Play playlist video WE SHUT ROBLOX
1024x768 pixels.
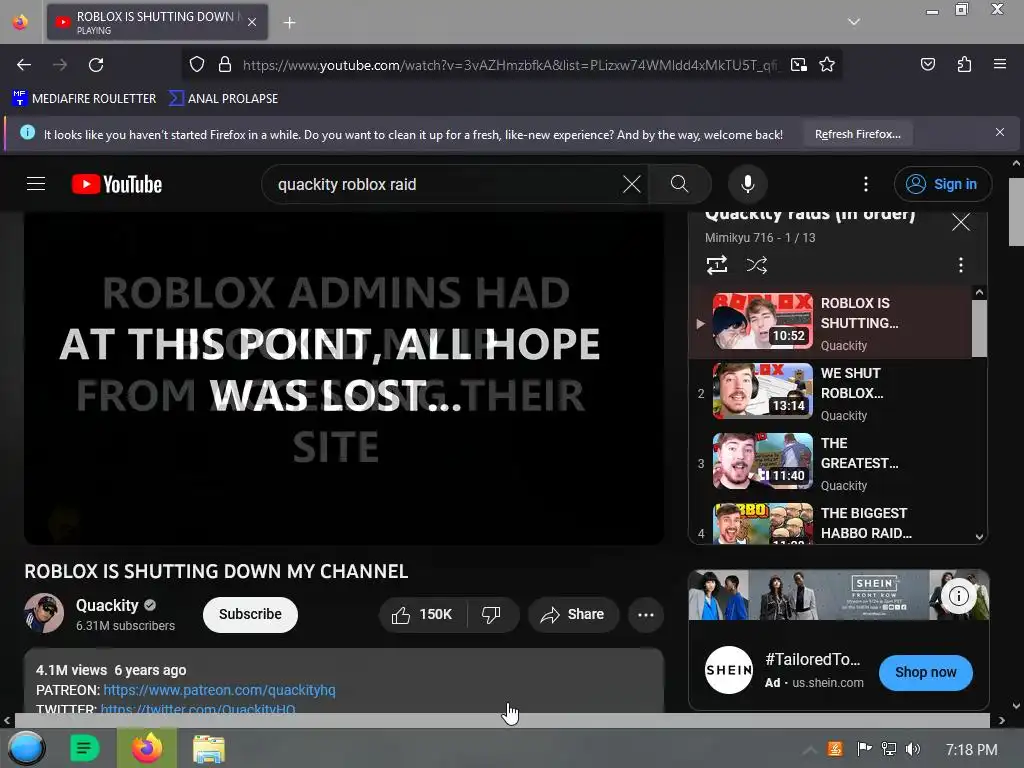coord(829,393)
